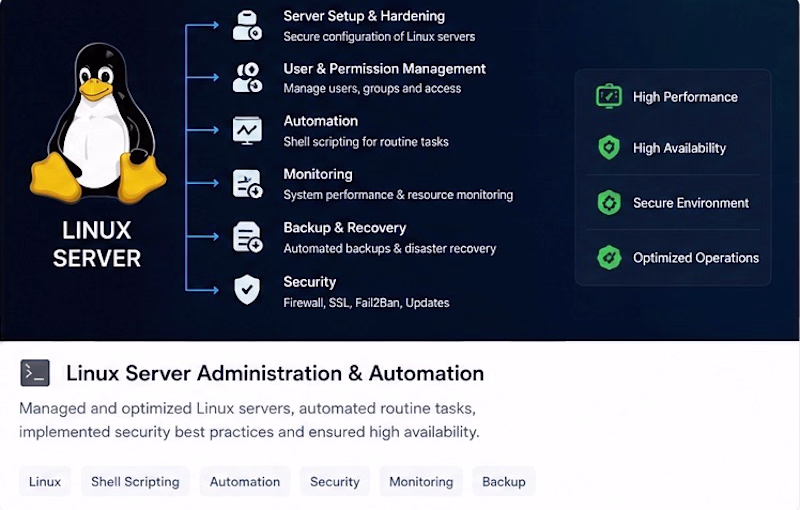The image size is (800, 510).
Task: Click the green Optimized Operations icon
Action: tap(609, 258)
